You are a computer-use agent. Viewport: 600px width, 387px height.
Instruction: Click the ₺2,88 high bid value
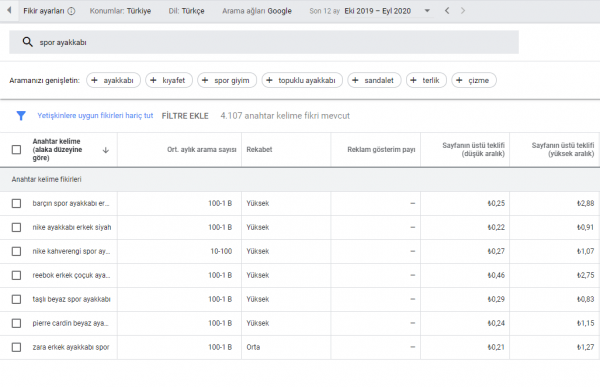tap(585, 203)
